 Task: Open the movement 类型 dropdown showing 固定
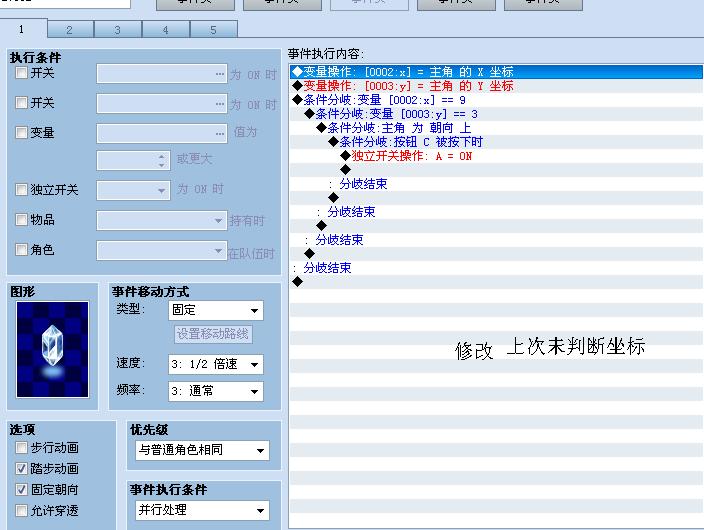[x=216, y=310]
